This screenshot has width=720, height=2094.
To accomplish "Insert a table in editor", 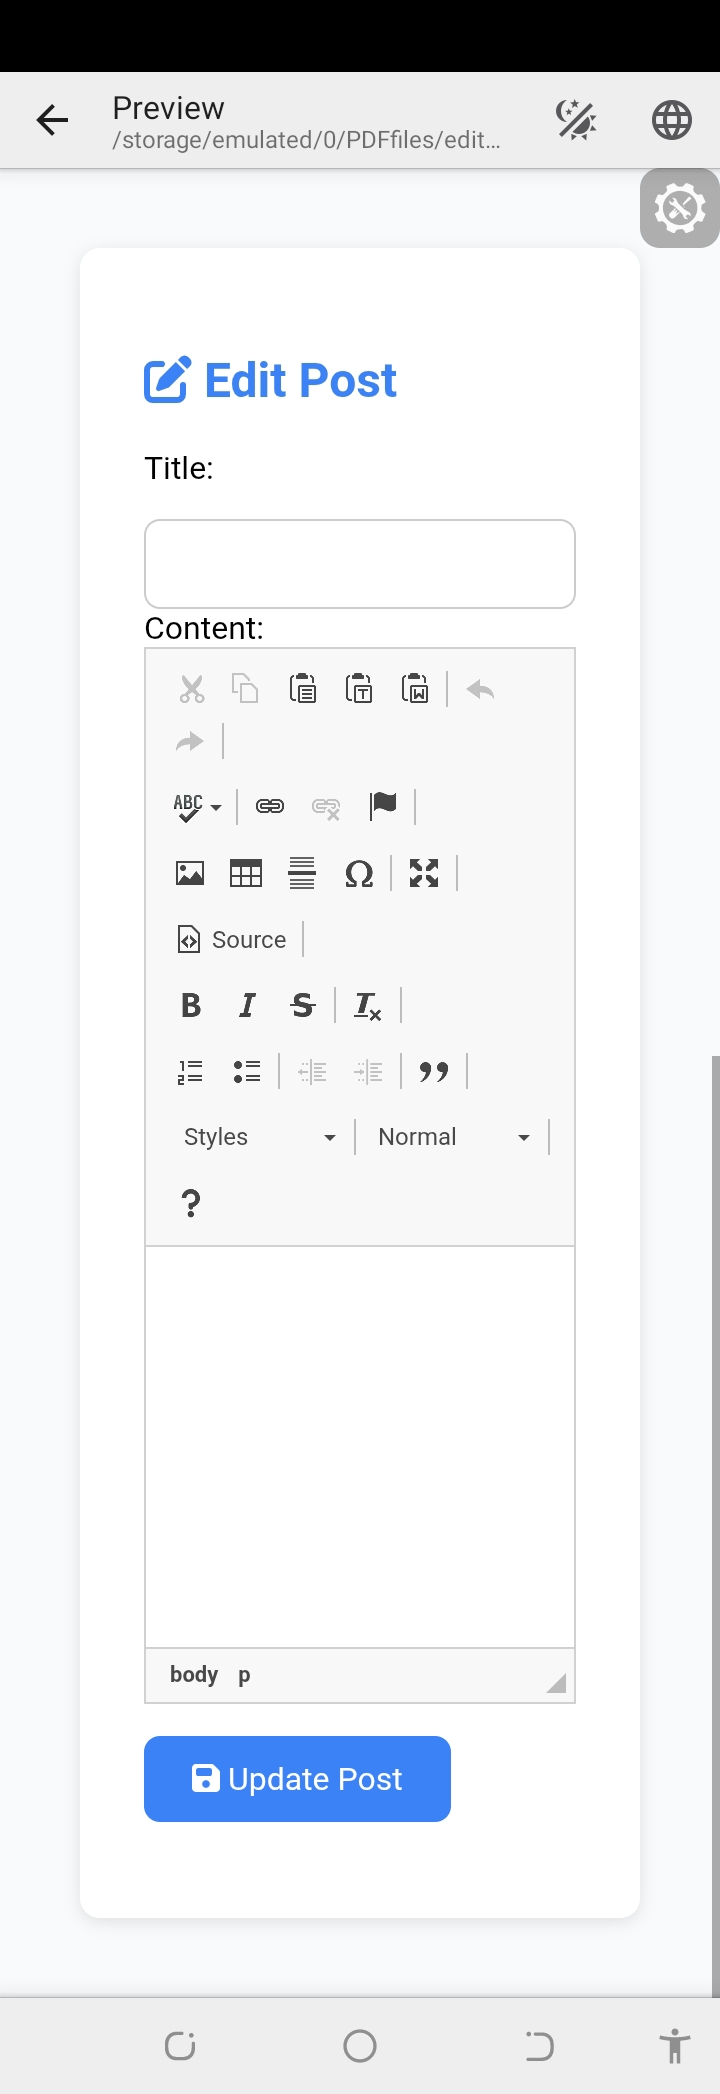I will click(246, 873).
